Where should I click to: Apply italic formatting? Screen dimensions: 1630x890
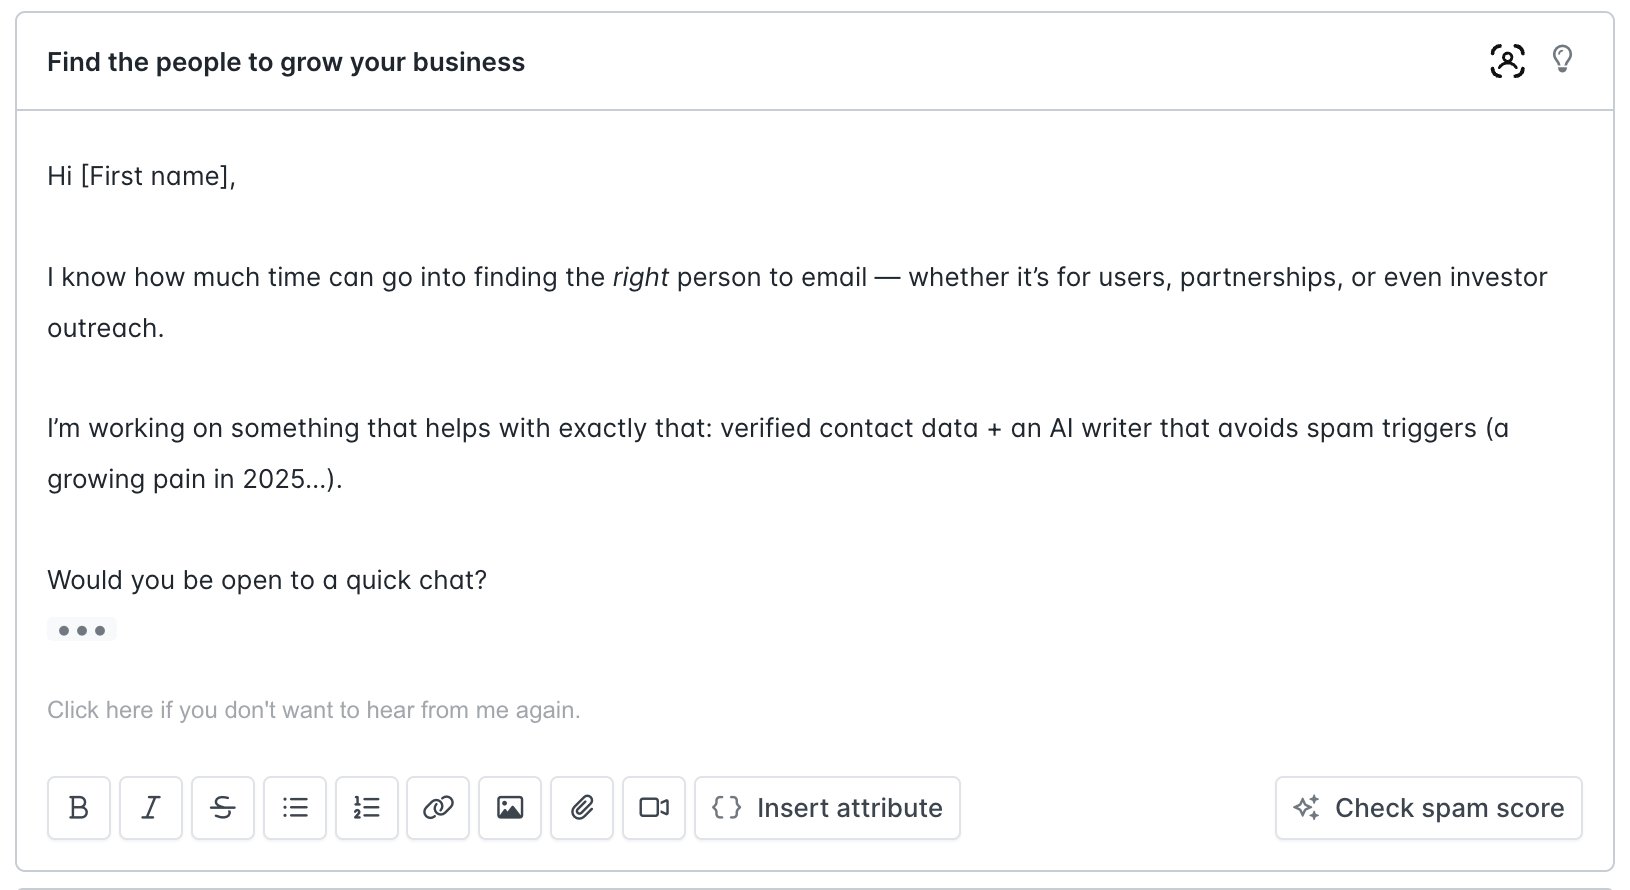point(151,808)
